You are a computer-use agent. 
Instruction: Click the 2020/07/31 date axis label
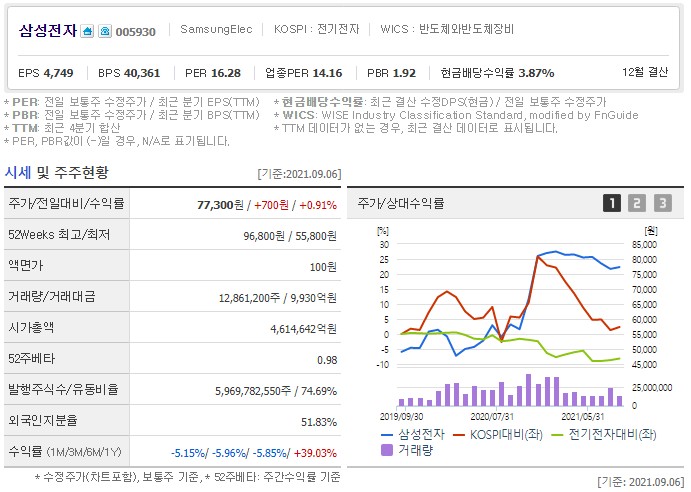coord(492,417)
